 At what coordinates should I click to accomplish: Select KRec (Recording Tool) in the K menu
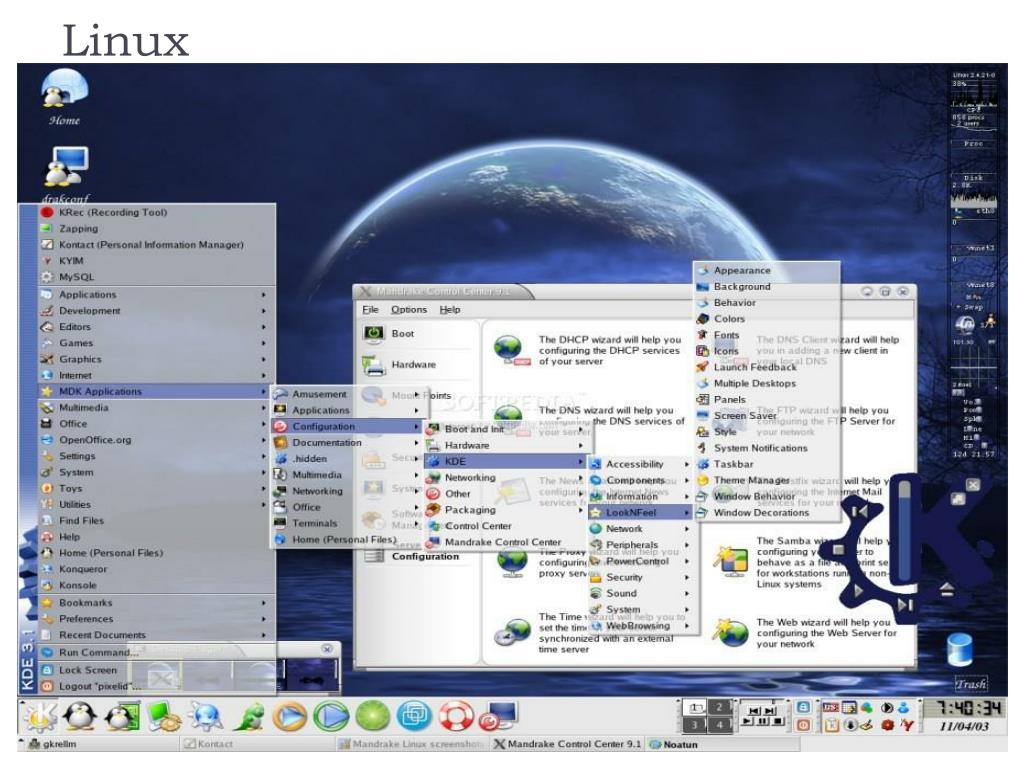pyautogui.click(x=157, y=212)
